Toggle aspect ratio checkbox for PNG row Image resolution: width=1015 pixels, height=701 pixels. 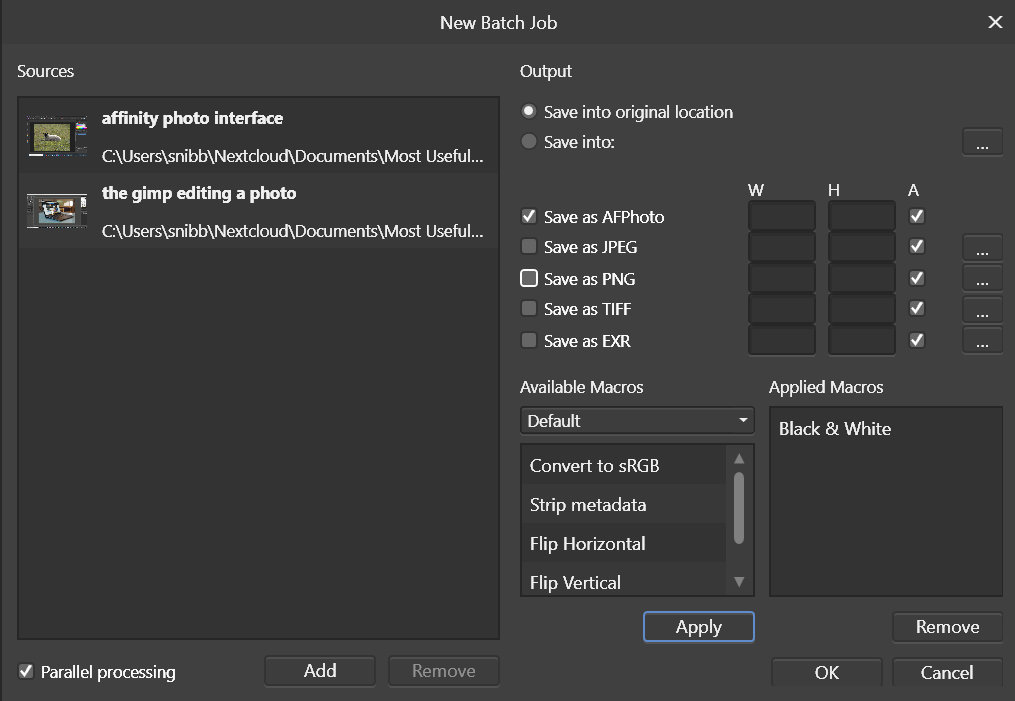click(917, 278)
